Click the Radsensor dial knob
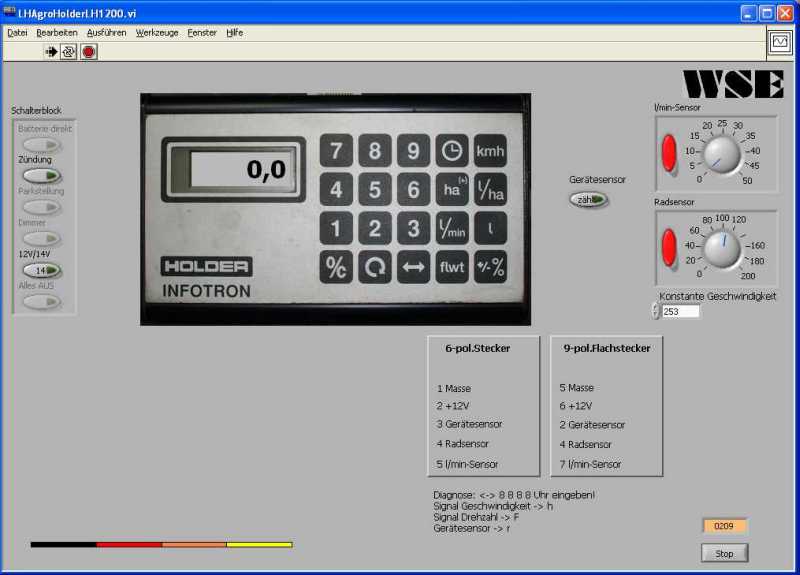This screenshot has height=575, width=800. (720, 248)
